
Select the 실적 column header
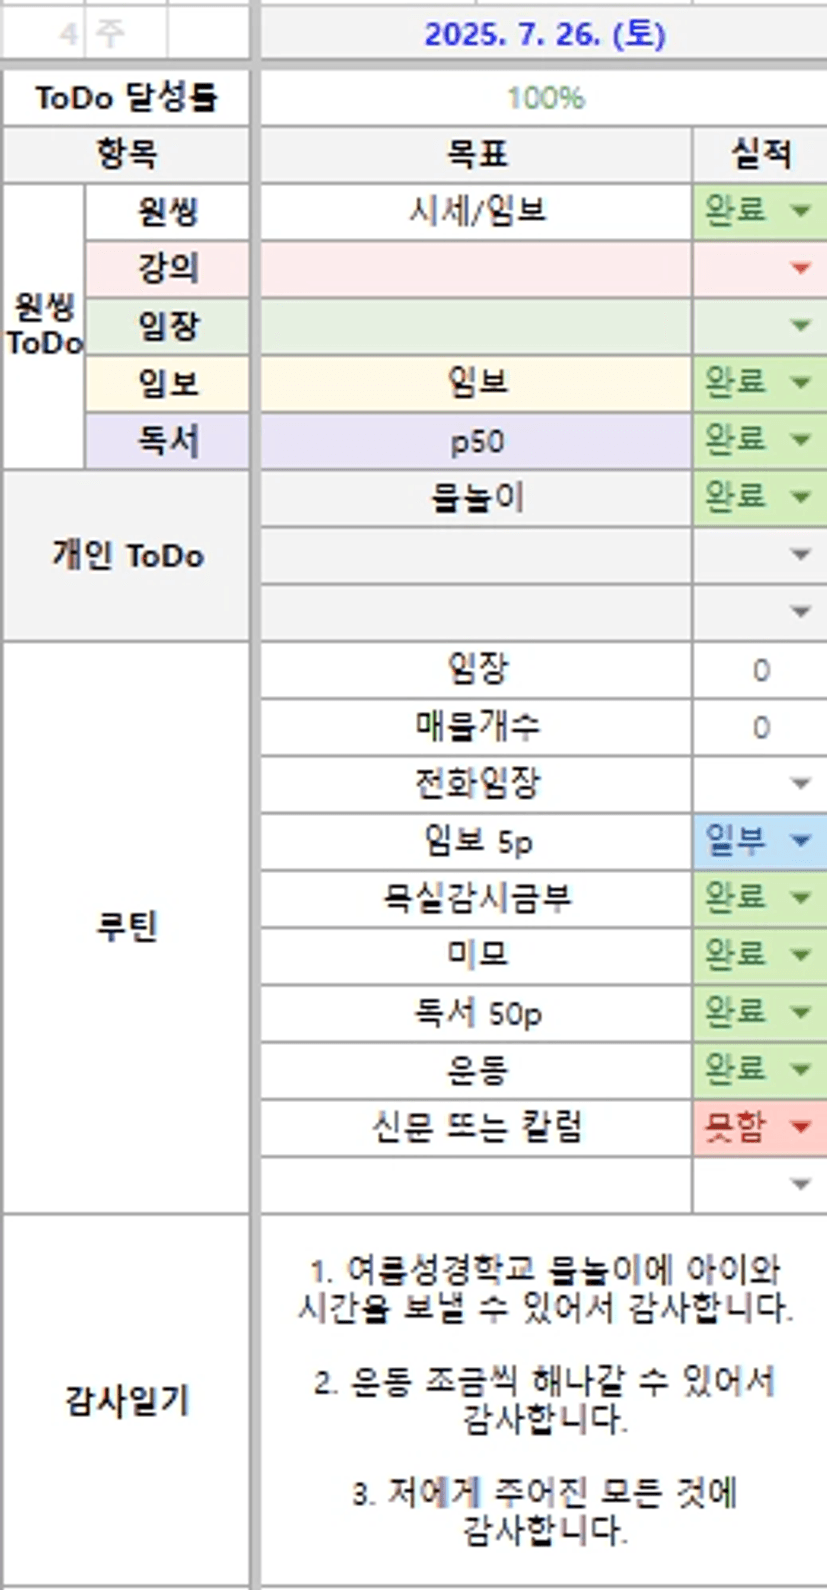pos(760,154)
